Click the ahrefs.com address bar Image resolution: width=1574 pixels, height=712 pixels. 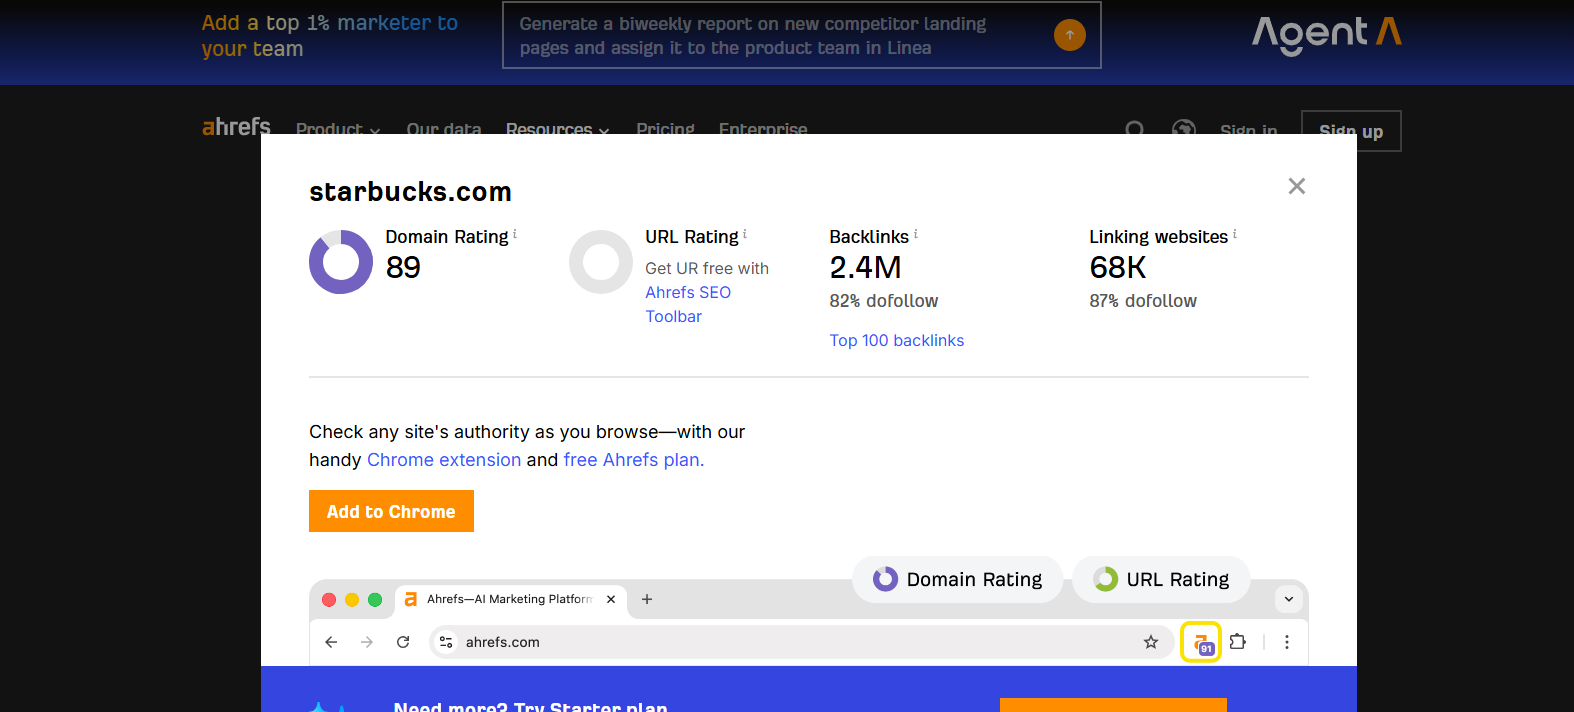800,642
